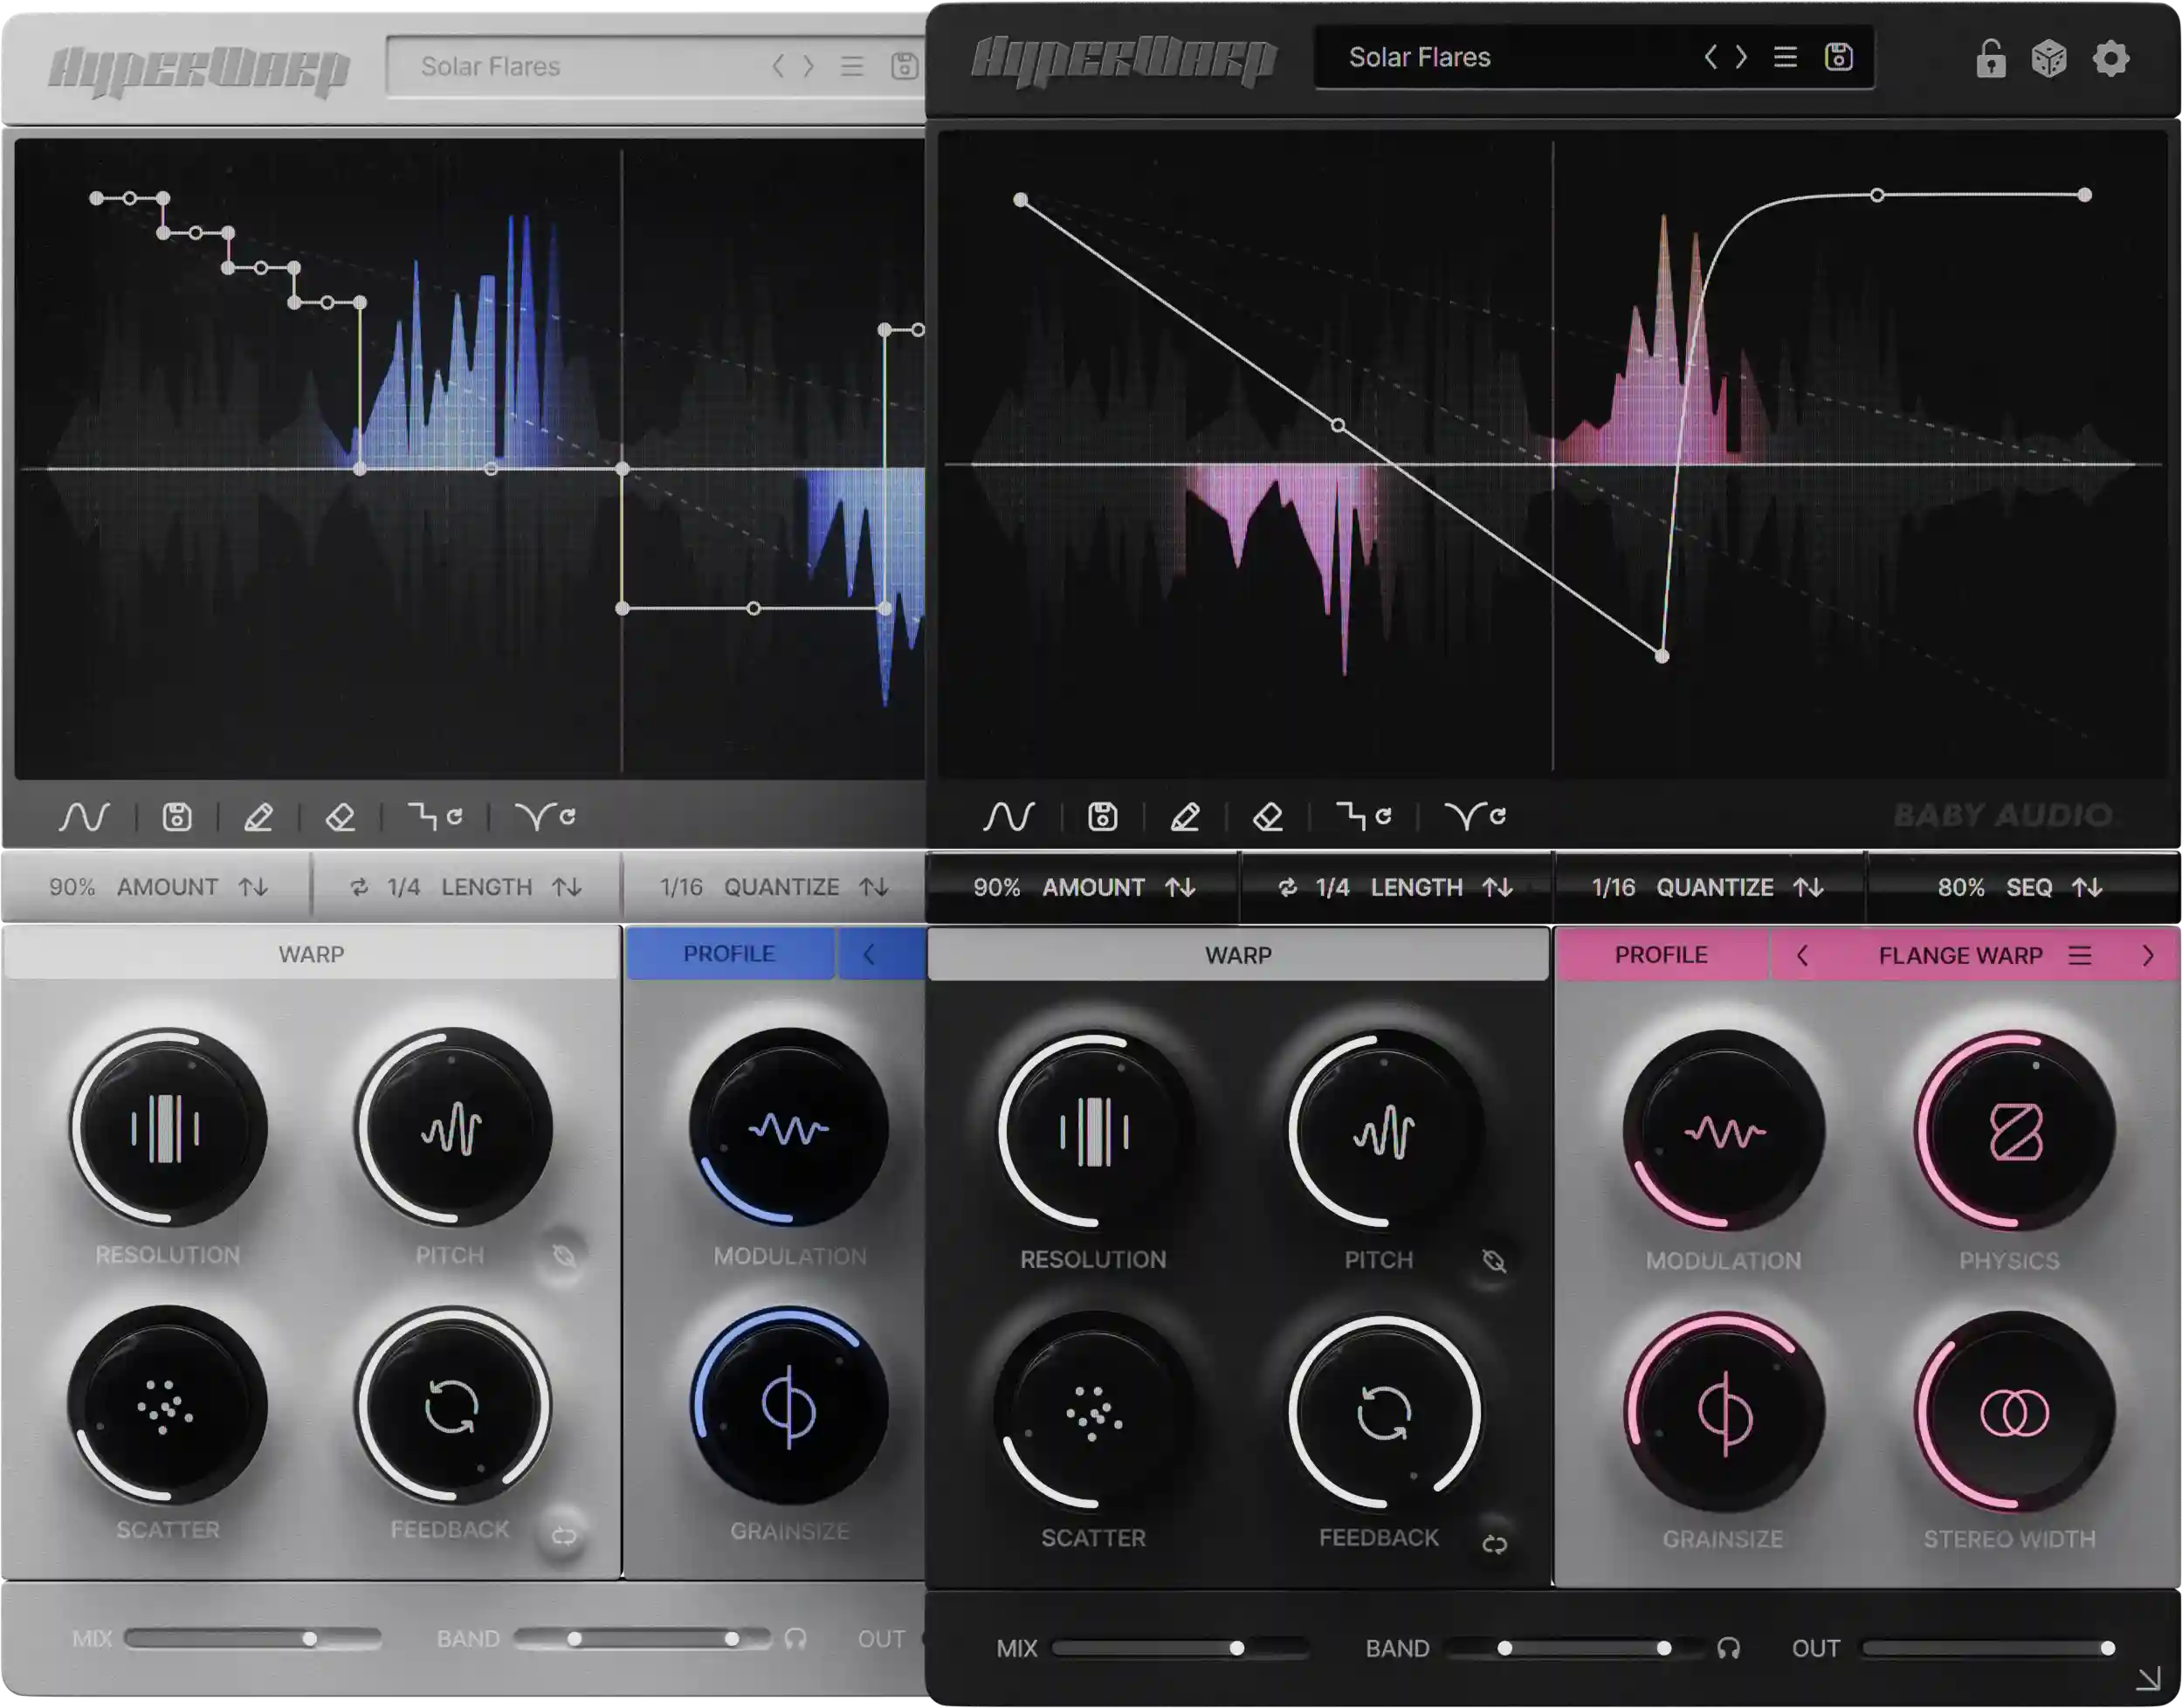Open AMOUNT value arrows in dark window
2182x1708 pixels.
tap(1180, 887)
